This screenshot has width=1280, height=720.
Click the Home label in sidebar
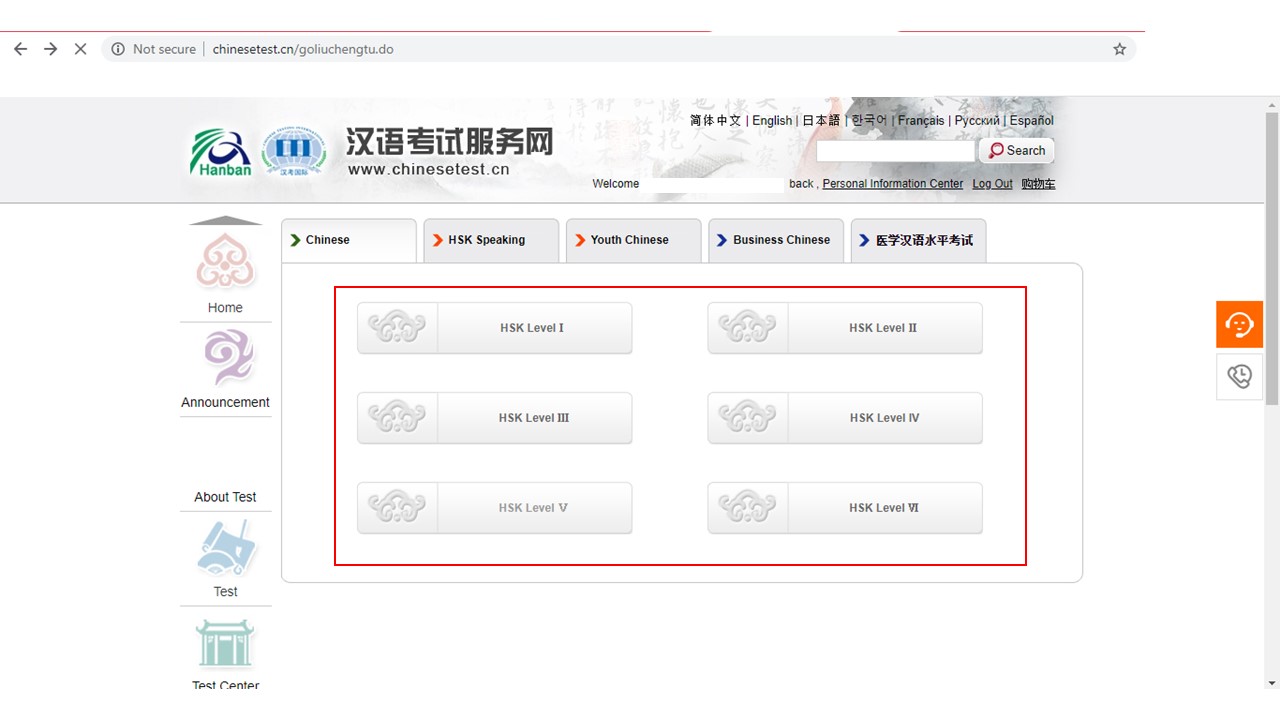coord(225,308)
